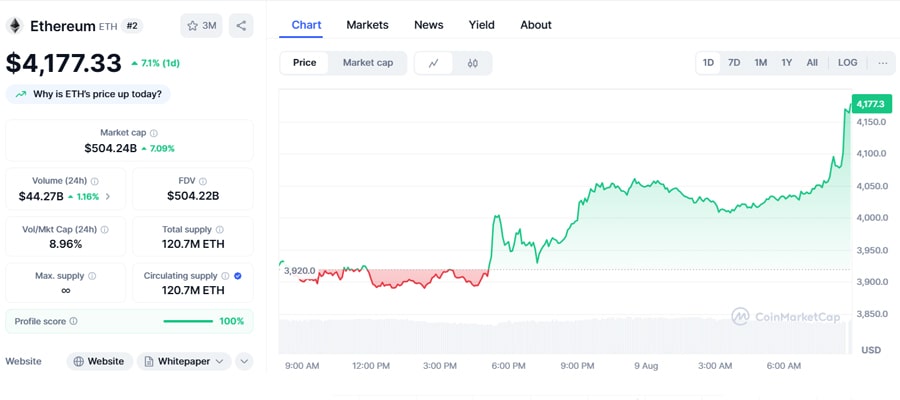
Task: Select the 1Y time range
Action: click(x=786, y=63)
